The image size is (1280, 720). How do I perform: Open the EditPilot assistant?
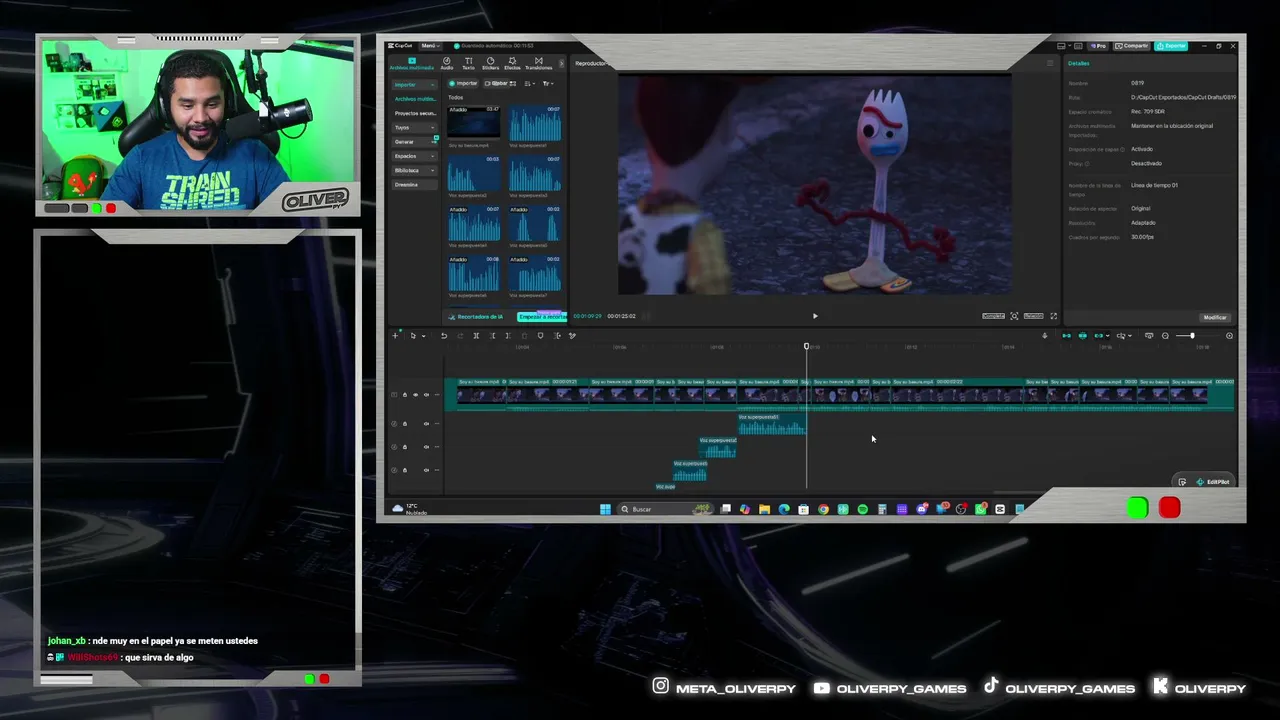1213,482
